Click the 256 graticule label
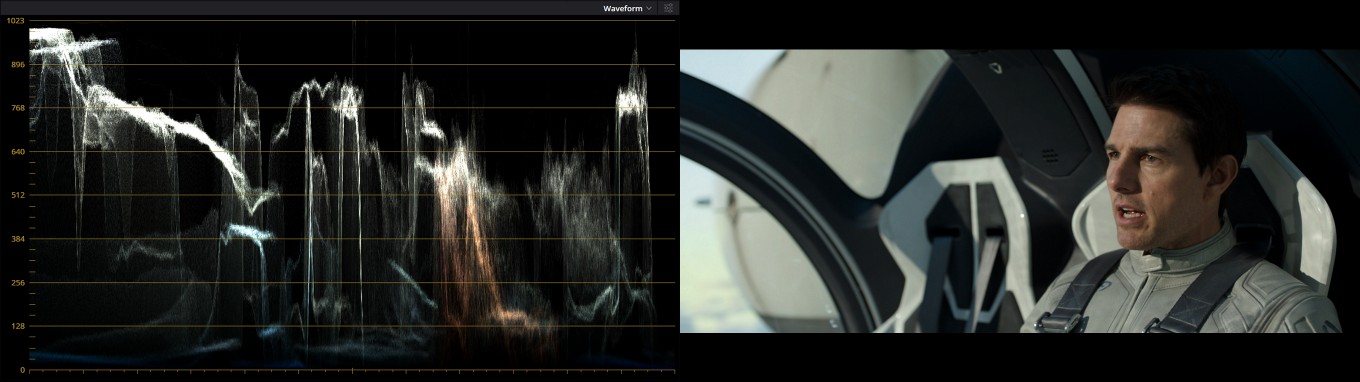 coord(17,283)
